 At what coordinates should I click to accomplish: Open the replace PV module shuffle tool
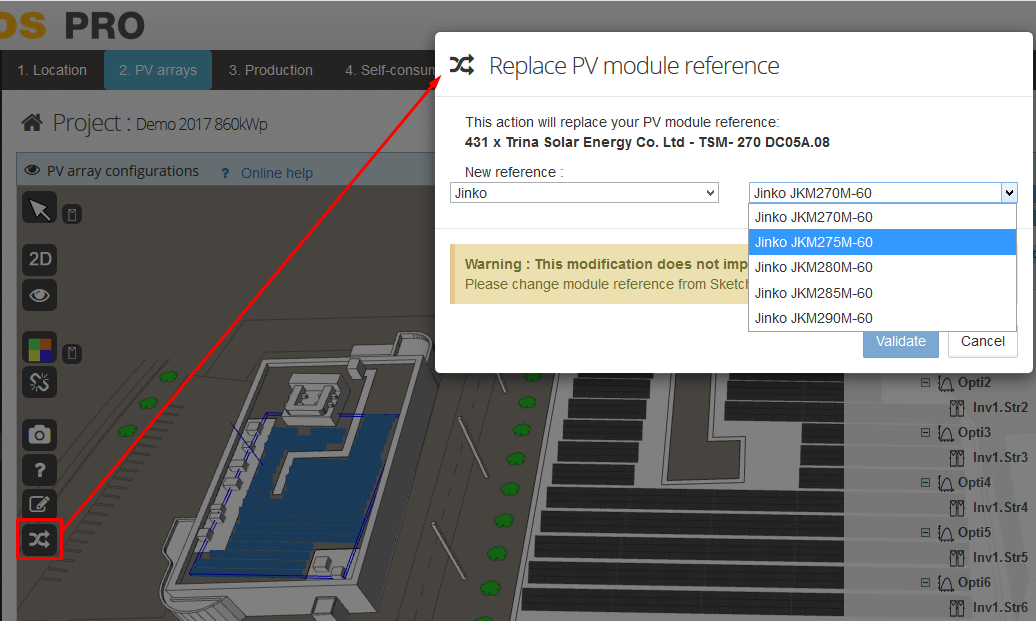pyautogui.click(x=39, y=540)
